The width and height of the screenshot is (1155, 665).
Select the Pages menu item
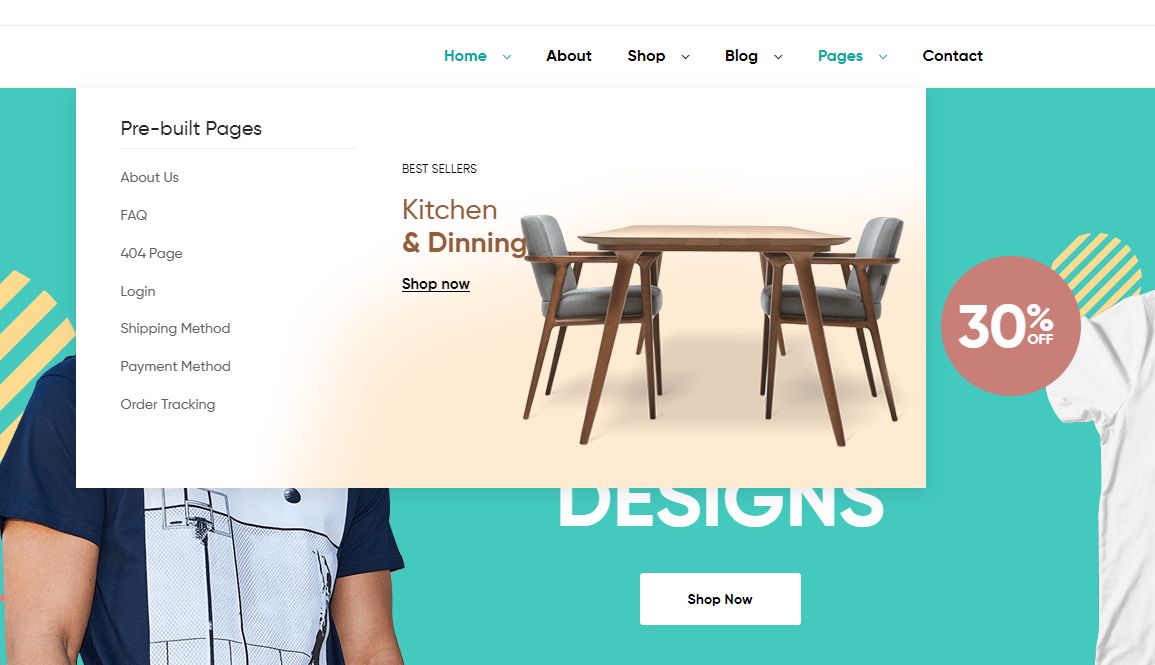click(x=840, y=56)
